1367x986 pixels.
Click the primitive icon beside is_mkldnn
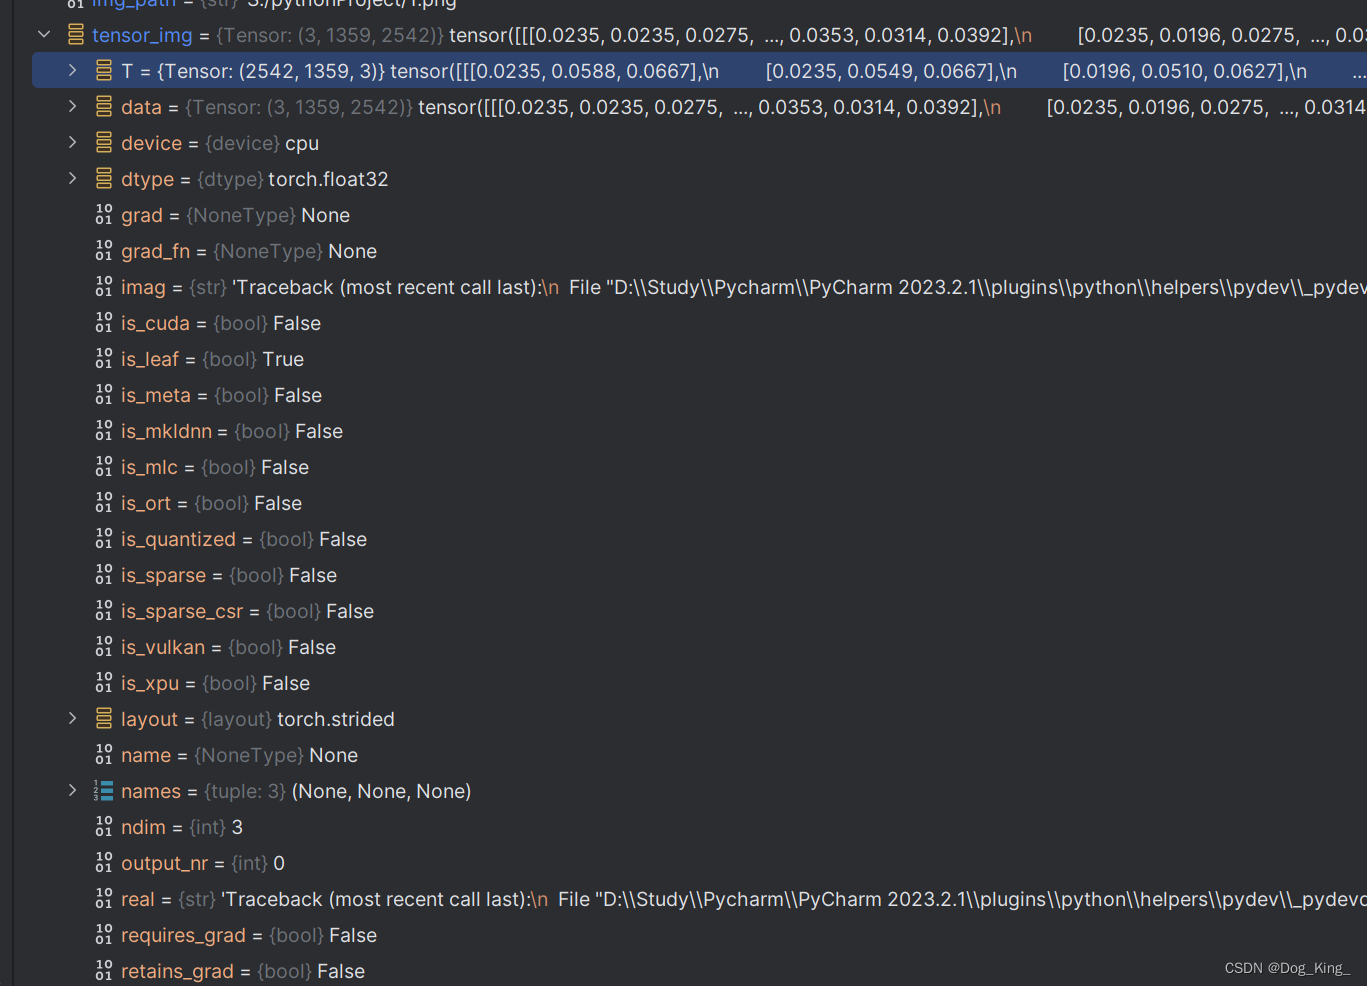click(104, 431)
